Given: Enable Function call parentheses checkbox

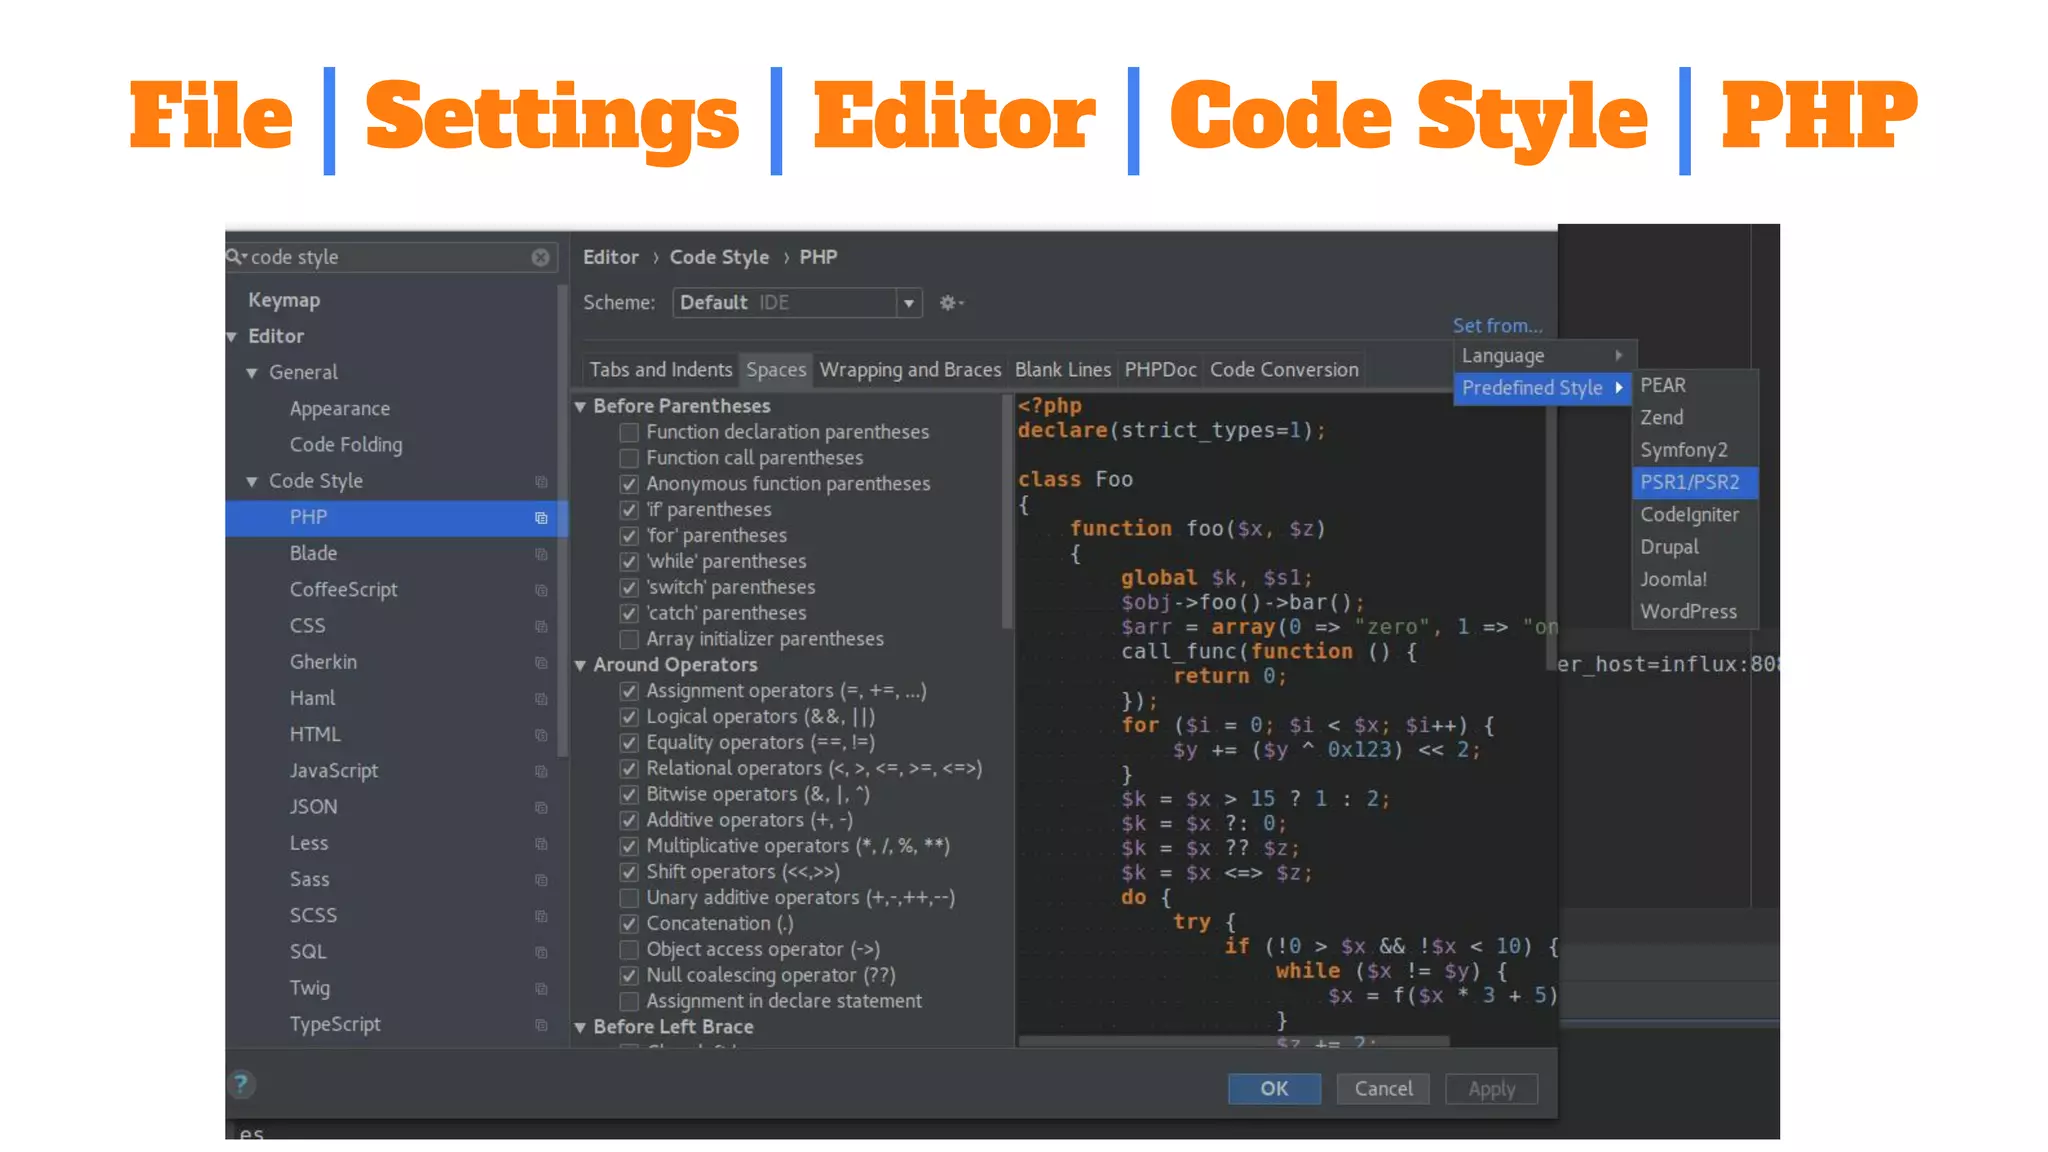Looking at the screenshot, I should 629,458.
